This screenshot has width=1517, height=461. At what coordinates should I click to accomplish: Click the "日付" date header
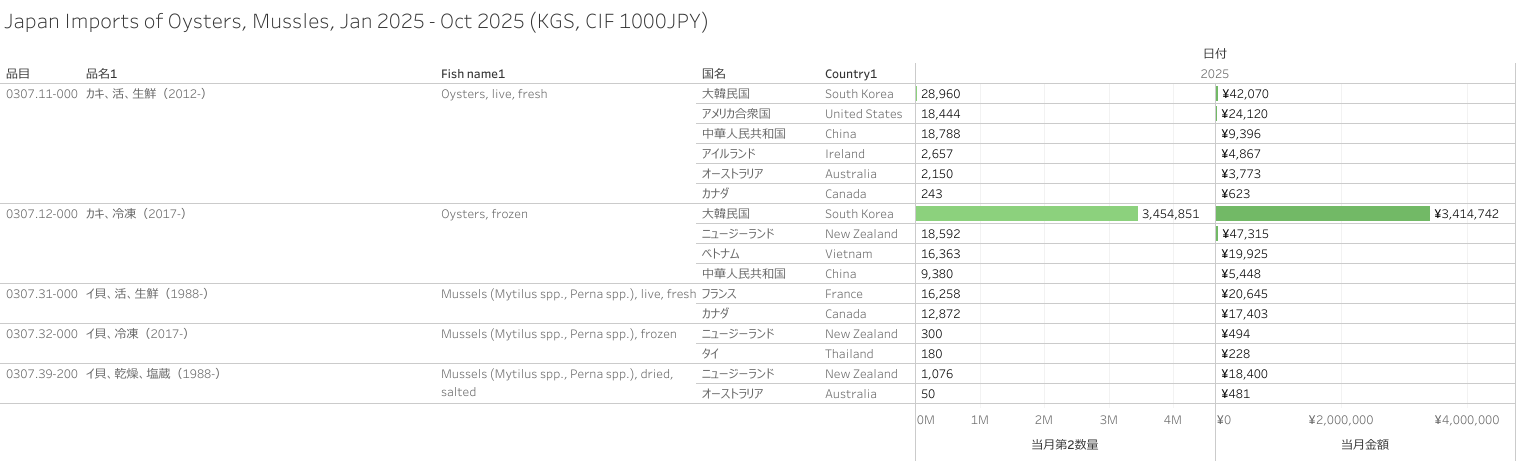pos(1215,53)
